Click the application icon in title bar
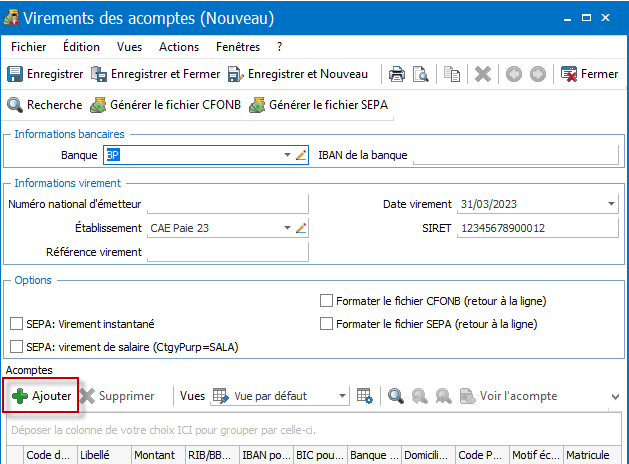Viewport: 629px width, 464px height. point(11,18)
